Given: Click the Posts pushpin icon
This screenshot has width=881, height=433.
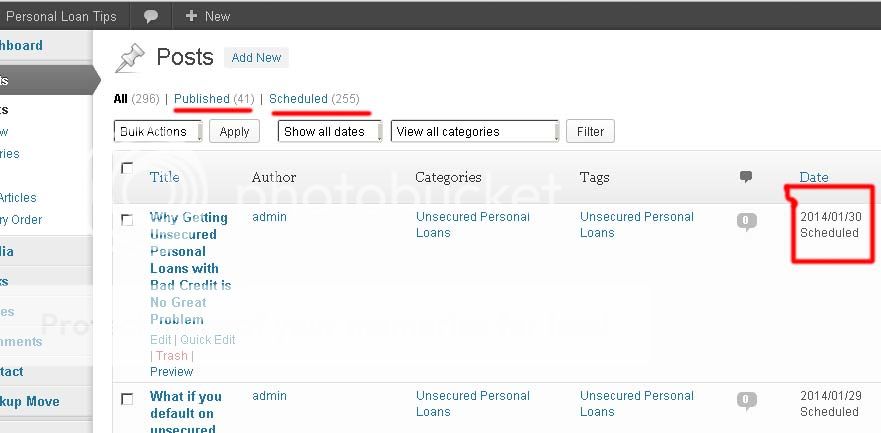Looking at the screenshot, I should click(130, 58).
